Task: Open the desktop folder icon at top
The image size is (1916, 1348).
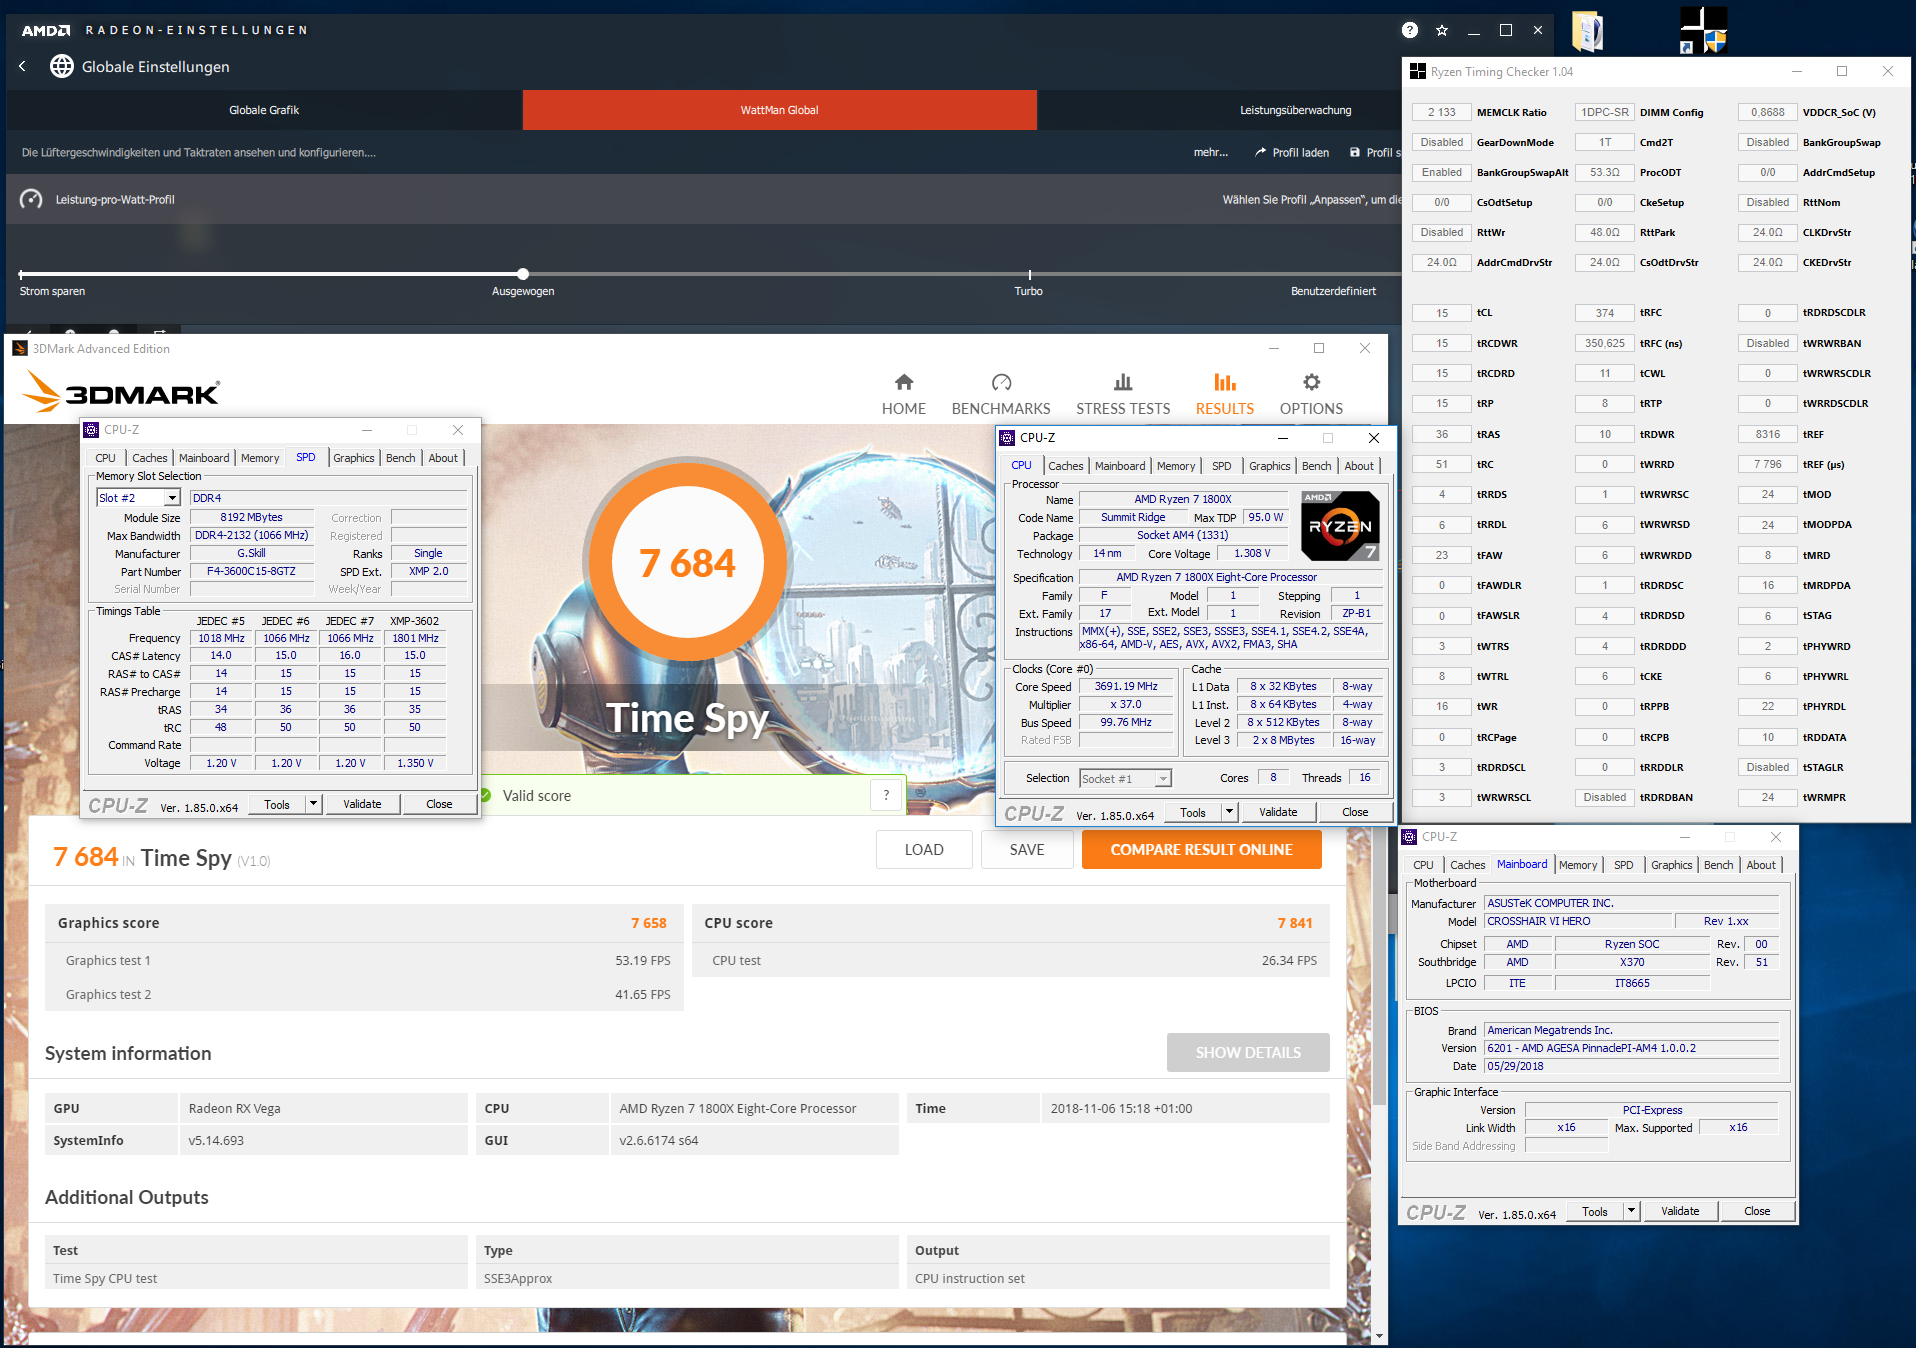Action: pos(1588,30)
